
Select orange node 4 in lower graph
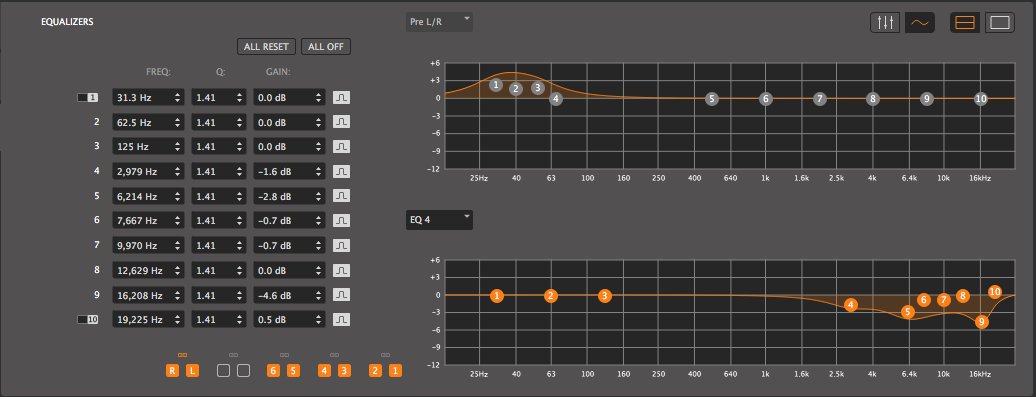click(851, 305)
